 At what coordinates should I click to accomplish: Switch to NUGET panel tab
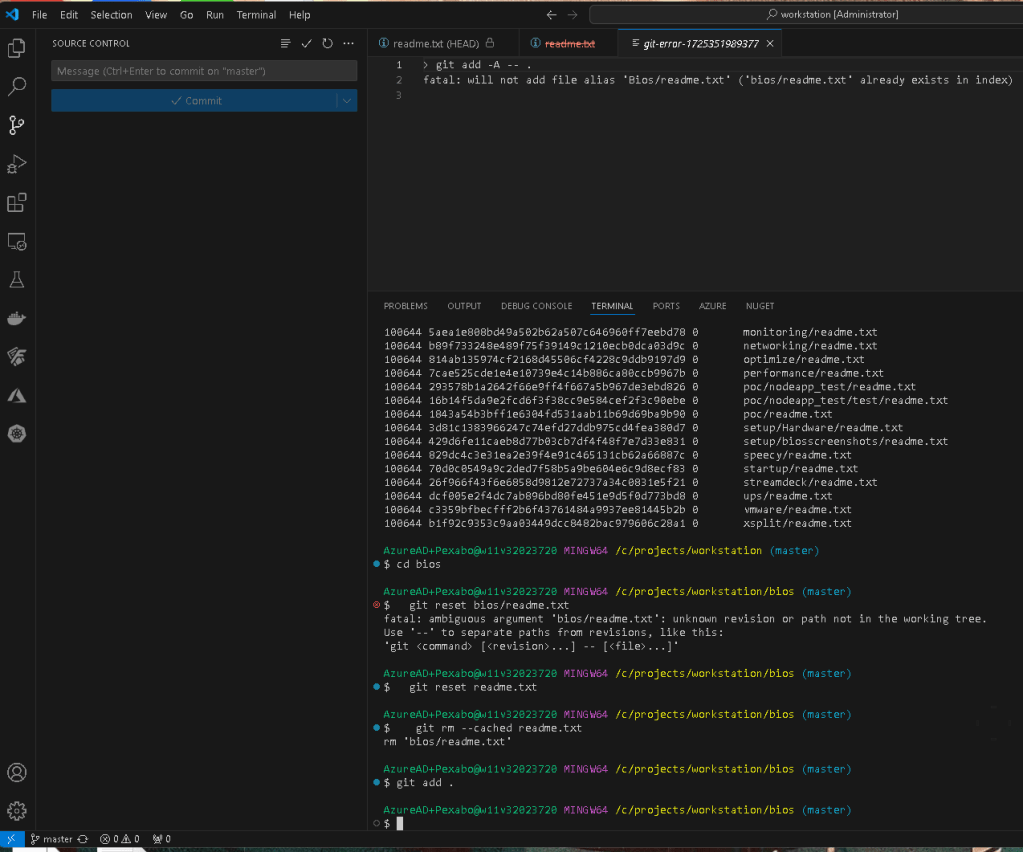pos(760,306)
